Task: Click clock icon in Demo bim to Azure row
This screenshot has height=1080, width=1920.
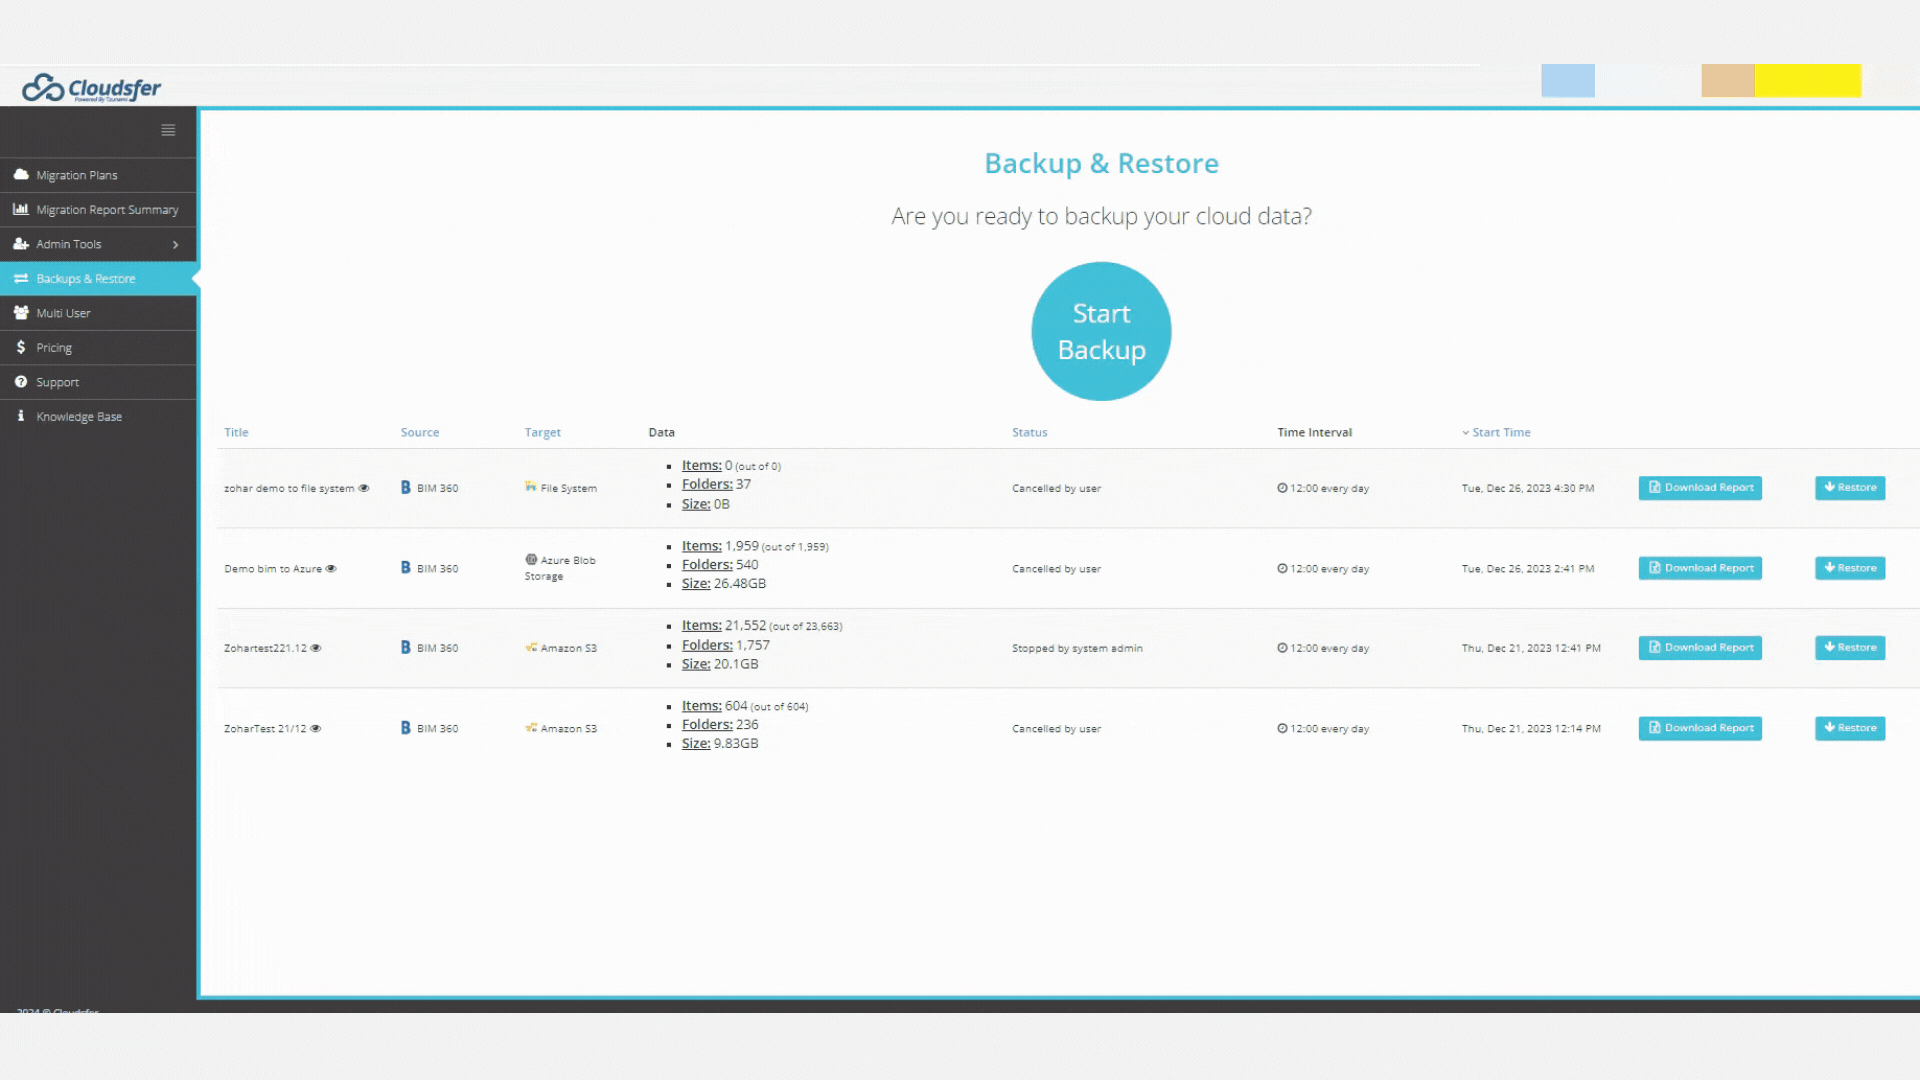Action: 1282,568
